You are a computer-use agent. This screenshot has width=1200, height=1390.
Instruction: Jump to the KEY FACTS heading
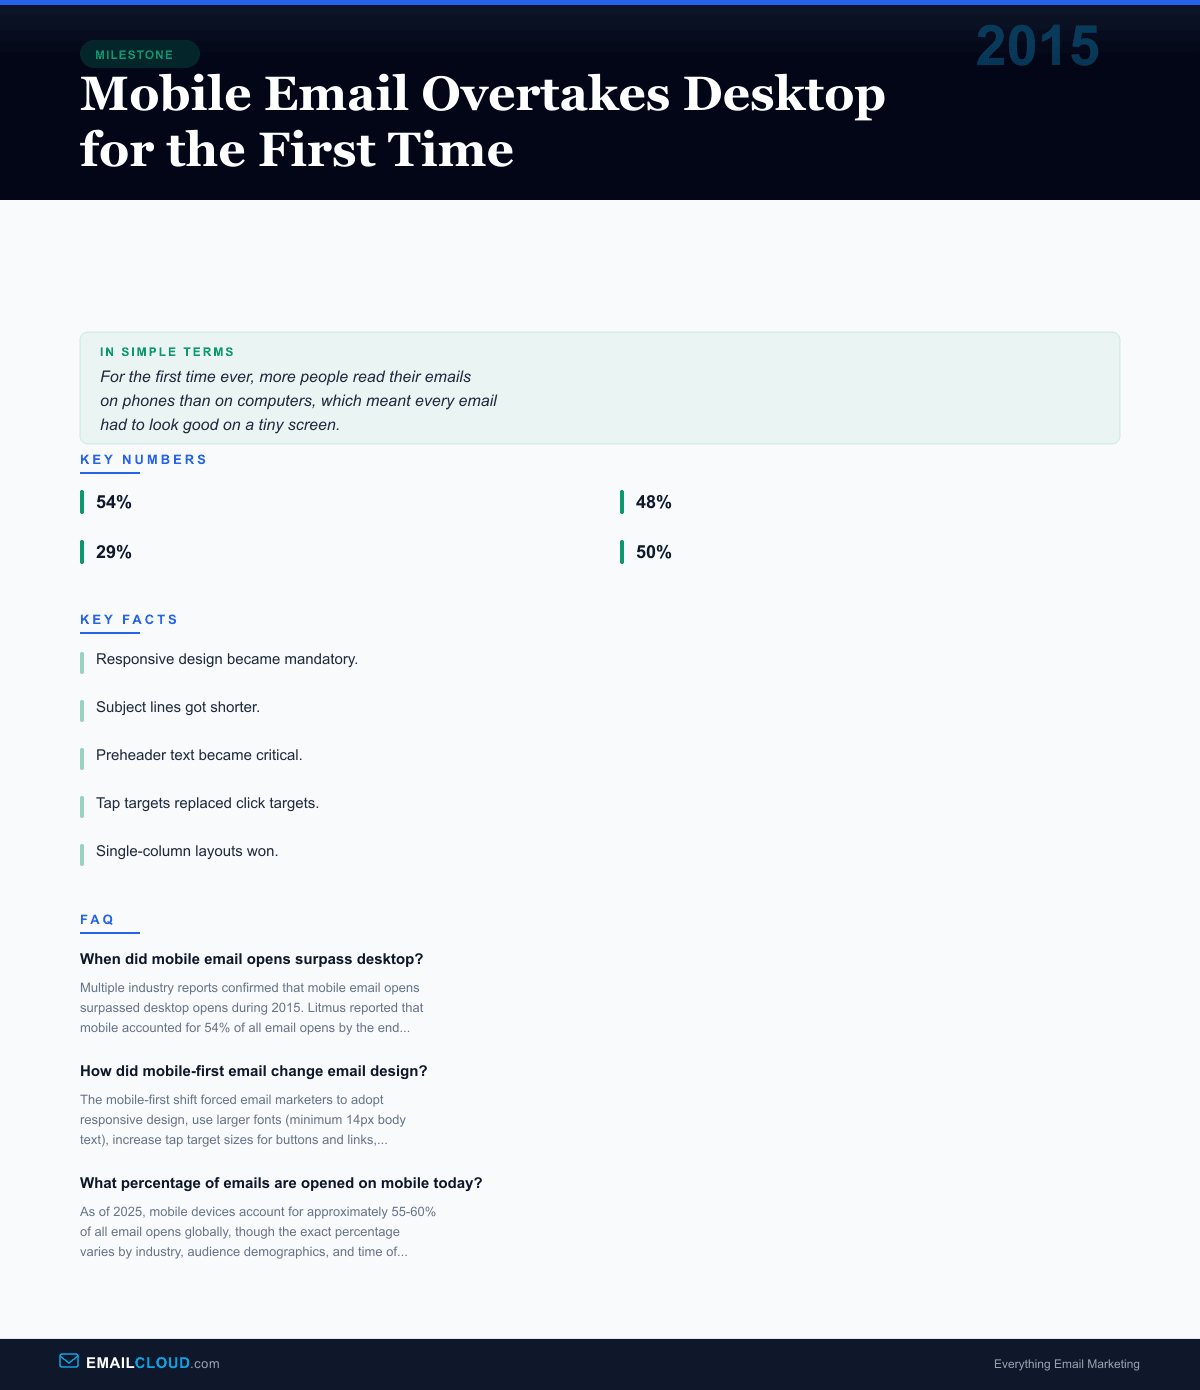coord(129,620)
